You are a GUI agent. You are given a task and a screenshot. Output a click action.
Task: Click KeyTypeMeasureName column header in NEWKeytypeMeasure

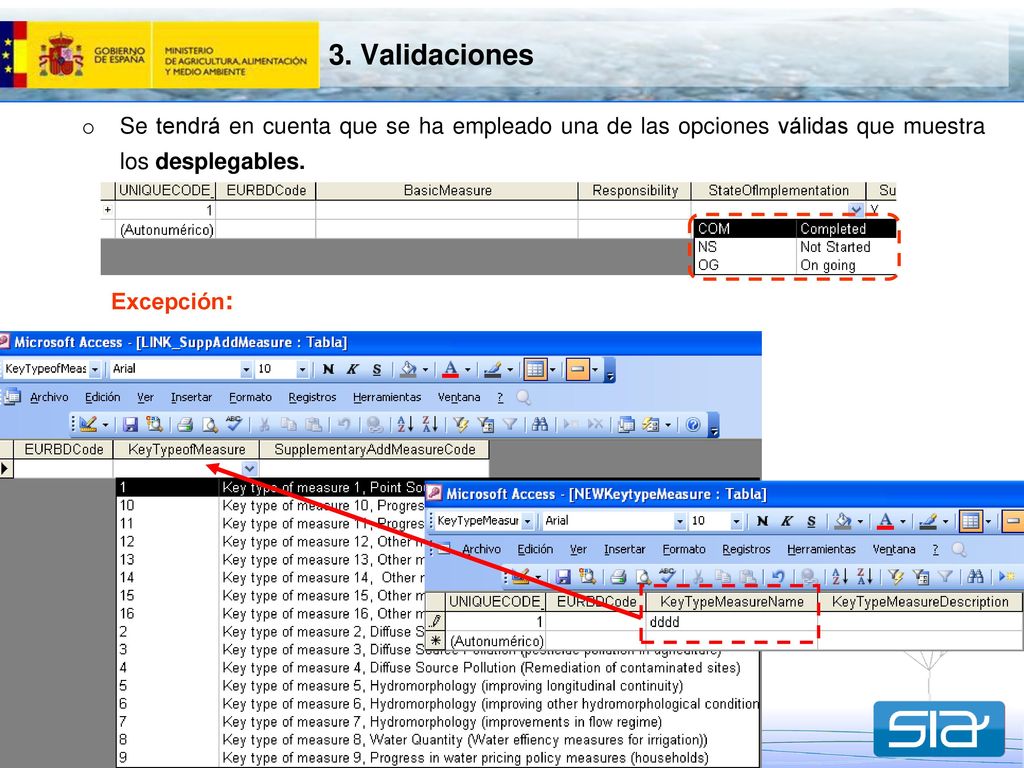pos(731,601)
